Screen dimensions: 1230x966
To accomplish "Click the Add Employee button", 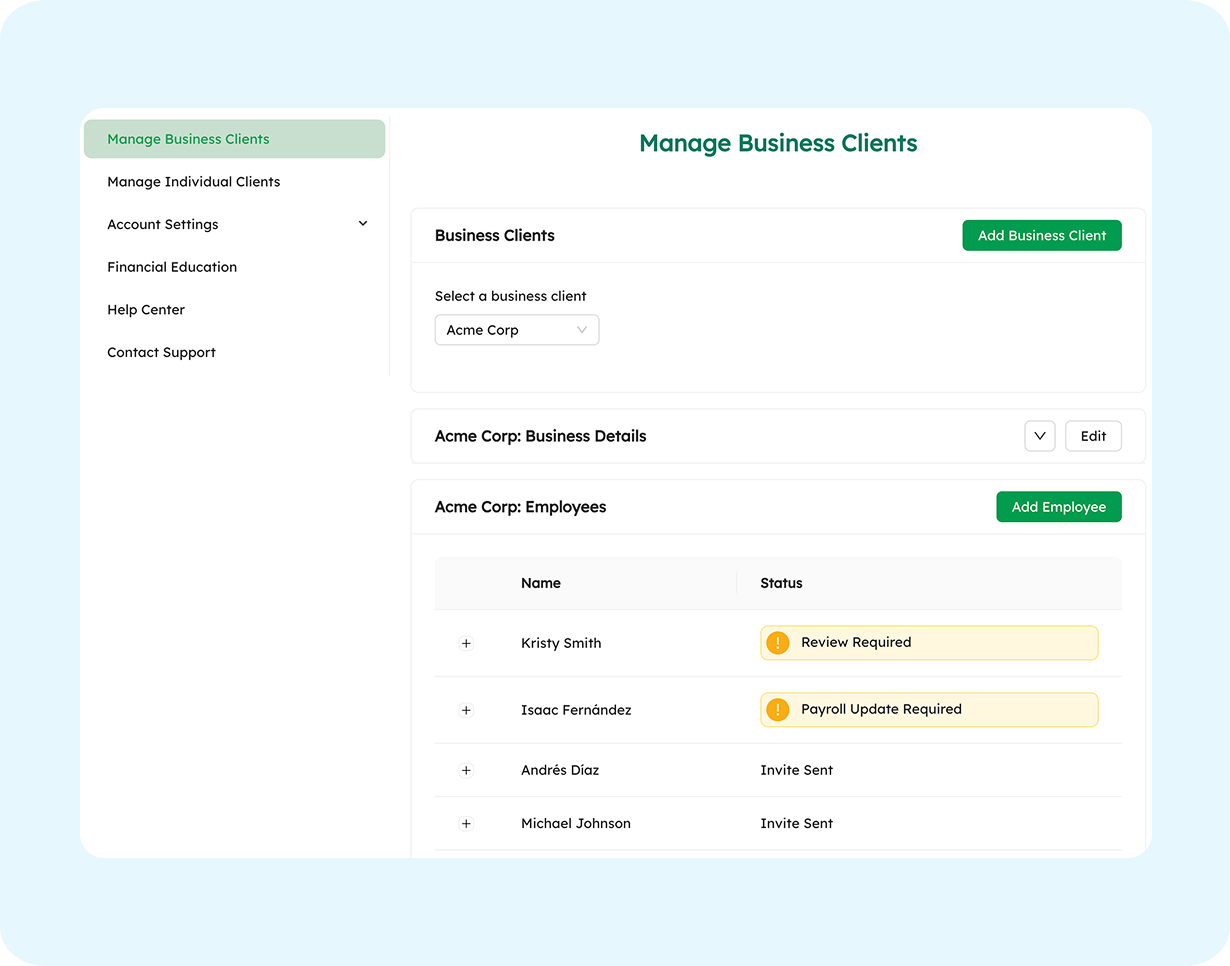I will click(x=1058, y=506).
